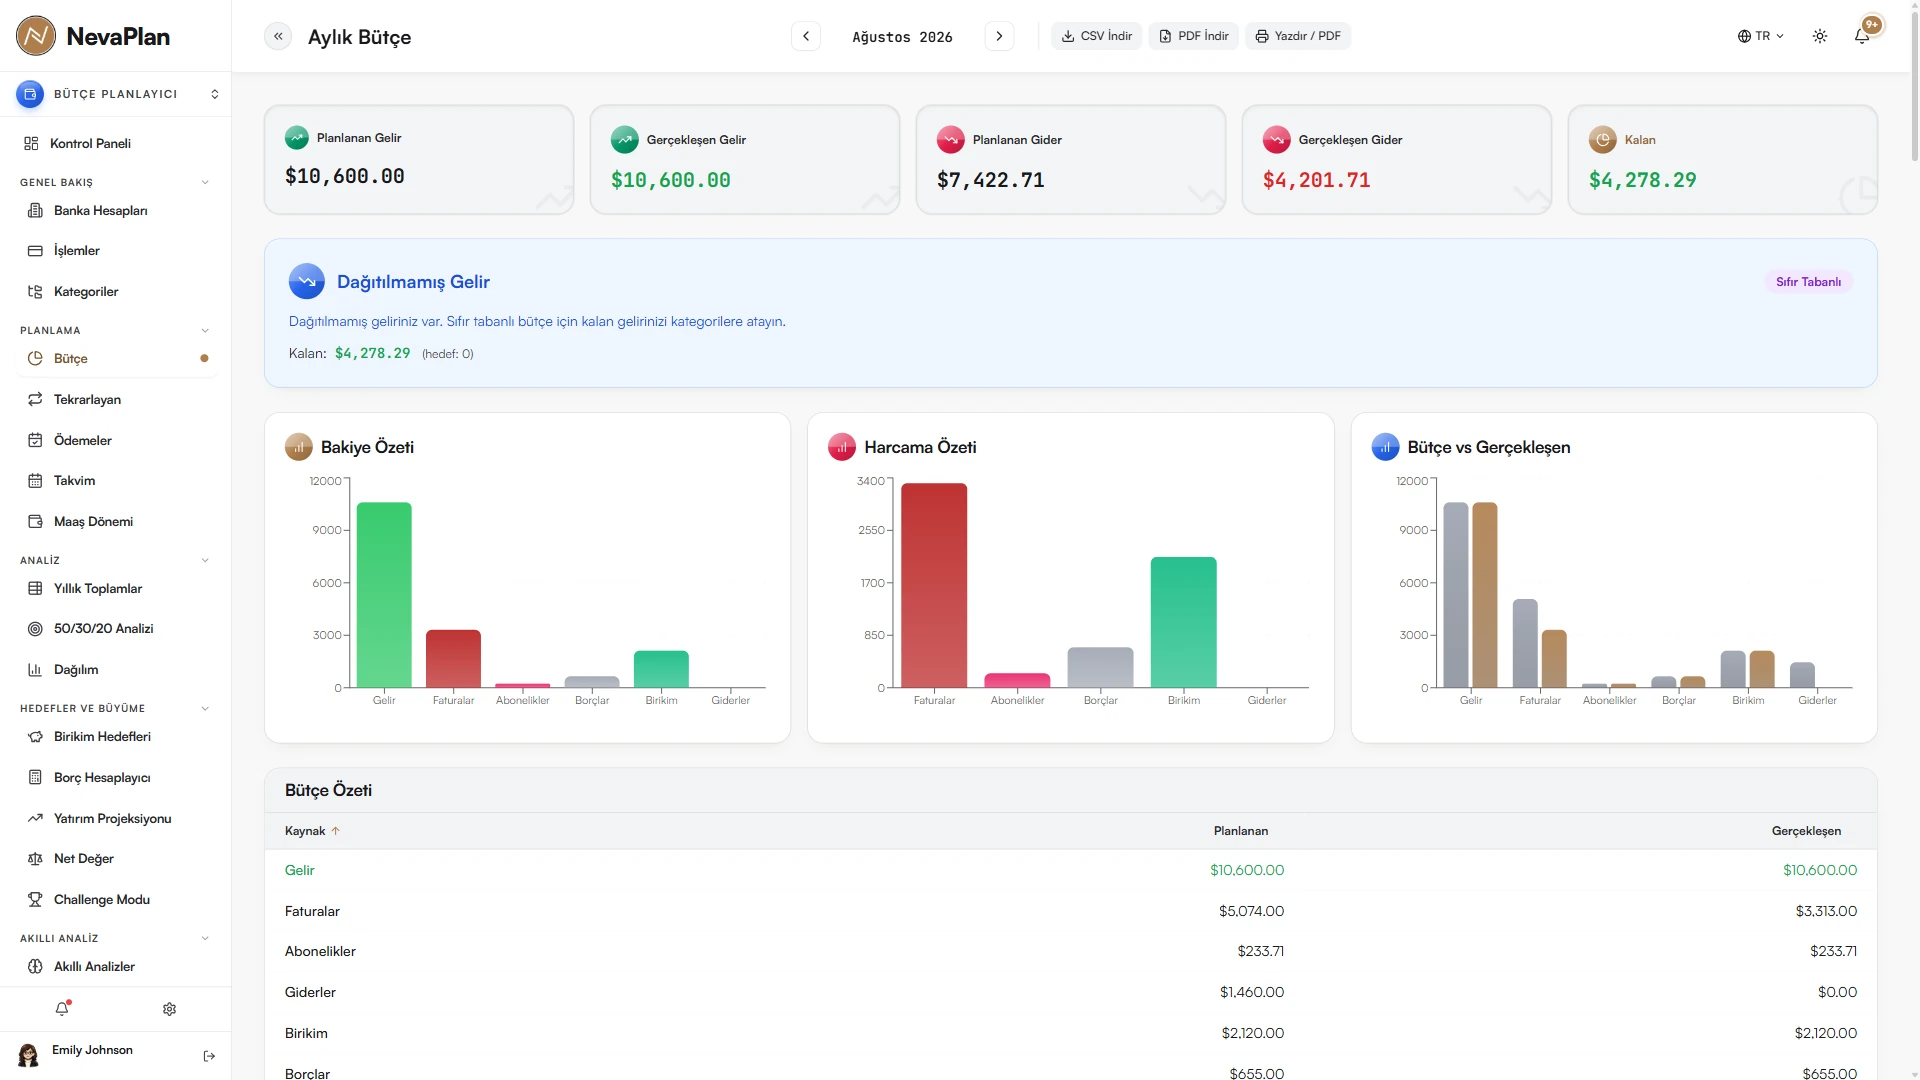
Task: Click Yazdır / PDF button
Action: click(x=1298, y=36)
